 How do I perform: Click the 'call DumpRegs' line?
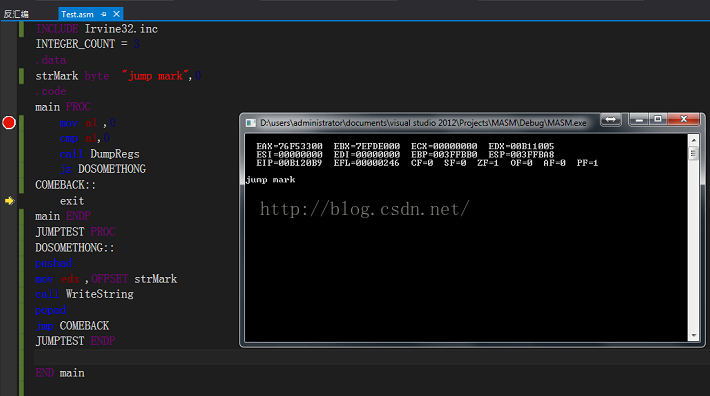coord(100,154)
